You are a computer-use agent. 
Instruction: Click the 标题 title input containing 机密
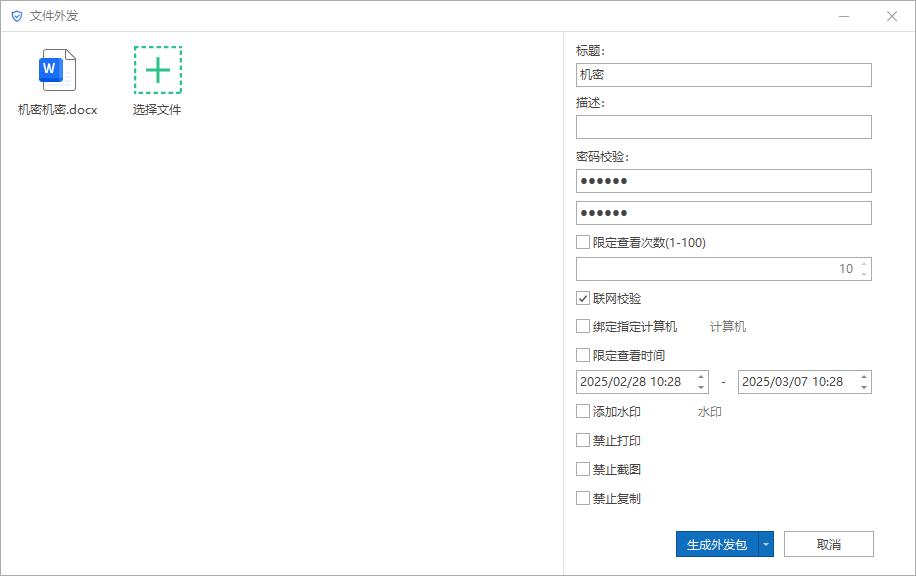click(x=724, y=74)
